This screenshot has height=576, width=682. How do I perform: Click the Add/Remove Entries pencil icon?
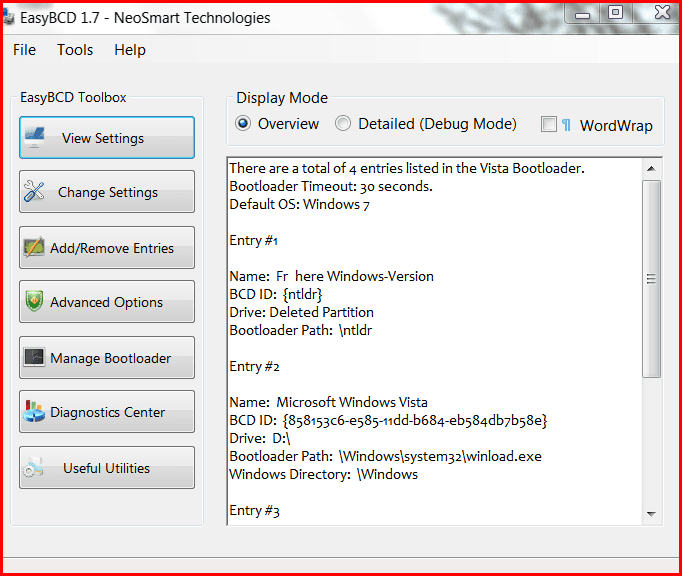pos(34,247)
